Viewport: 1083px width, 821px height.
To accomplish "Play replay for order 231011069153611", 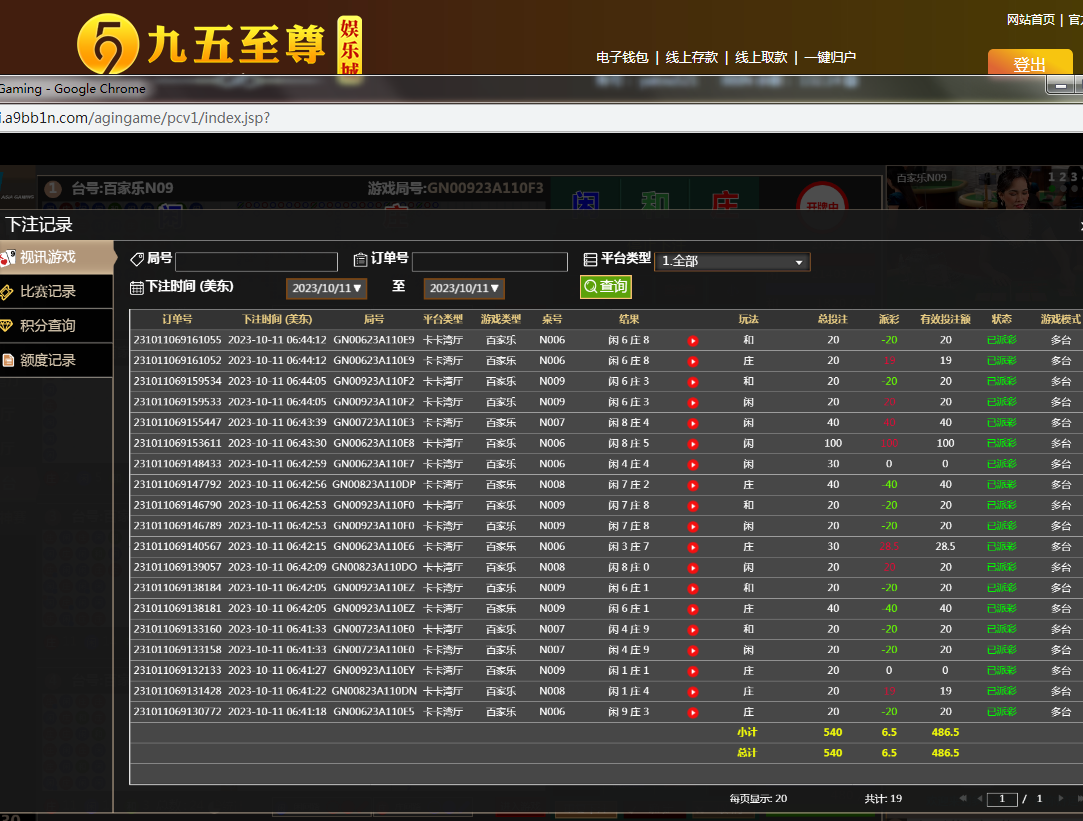I will (x=692, y=444).
